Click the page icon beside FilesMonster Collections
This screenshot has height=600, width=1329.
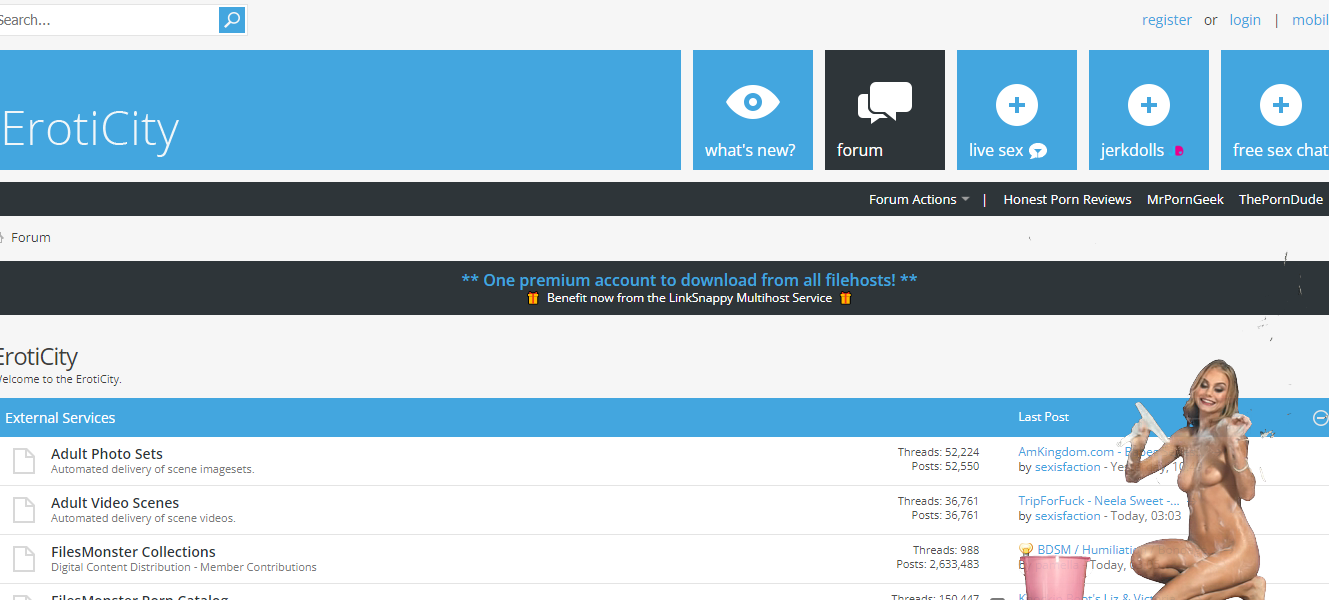pos(23,559)
